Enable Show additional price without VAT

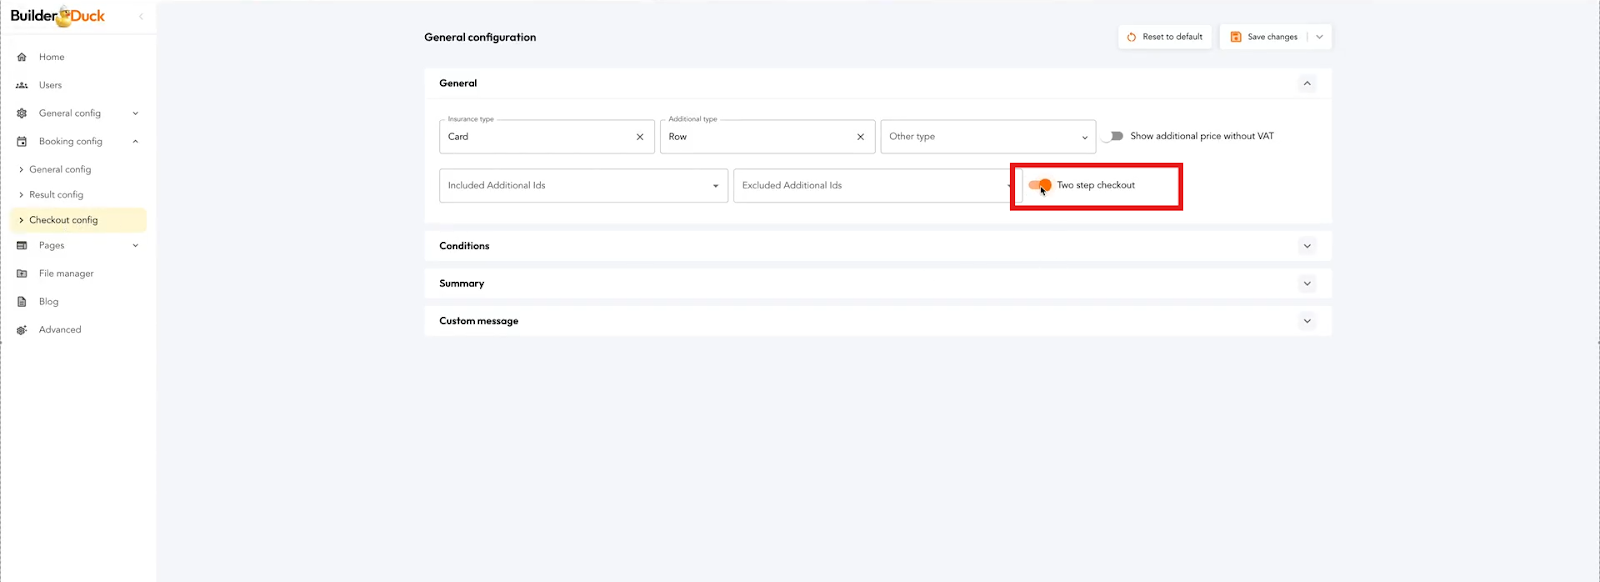(x=1114, y=136)
